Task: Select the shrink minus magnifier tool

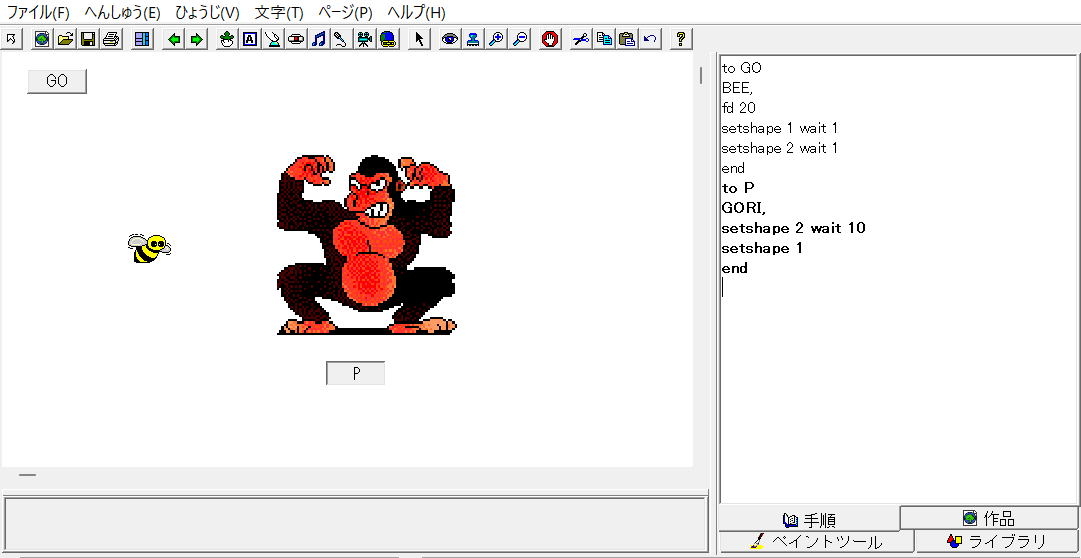Action: (x=519, y=39)
